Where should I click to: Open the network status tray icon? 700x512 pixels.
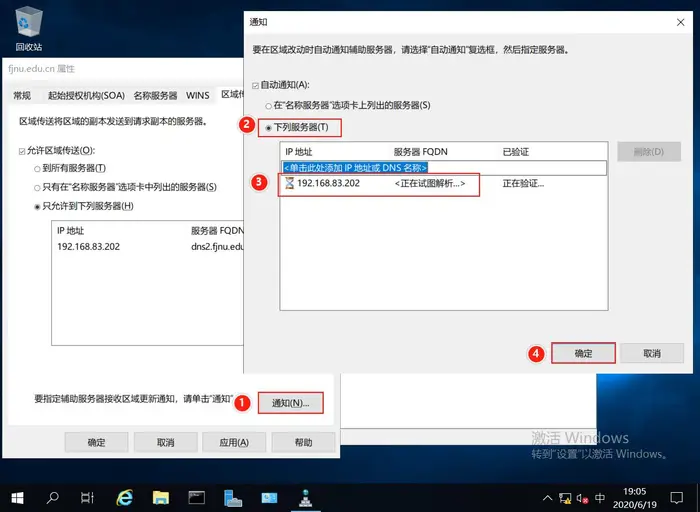tap(565, 498)
